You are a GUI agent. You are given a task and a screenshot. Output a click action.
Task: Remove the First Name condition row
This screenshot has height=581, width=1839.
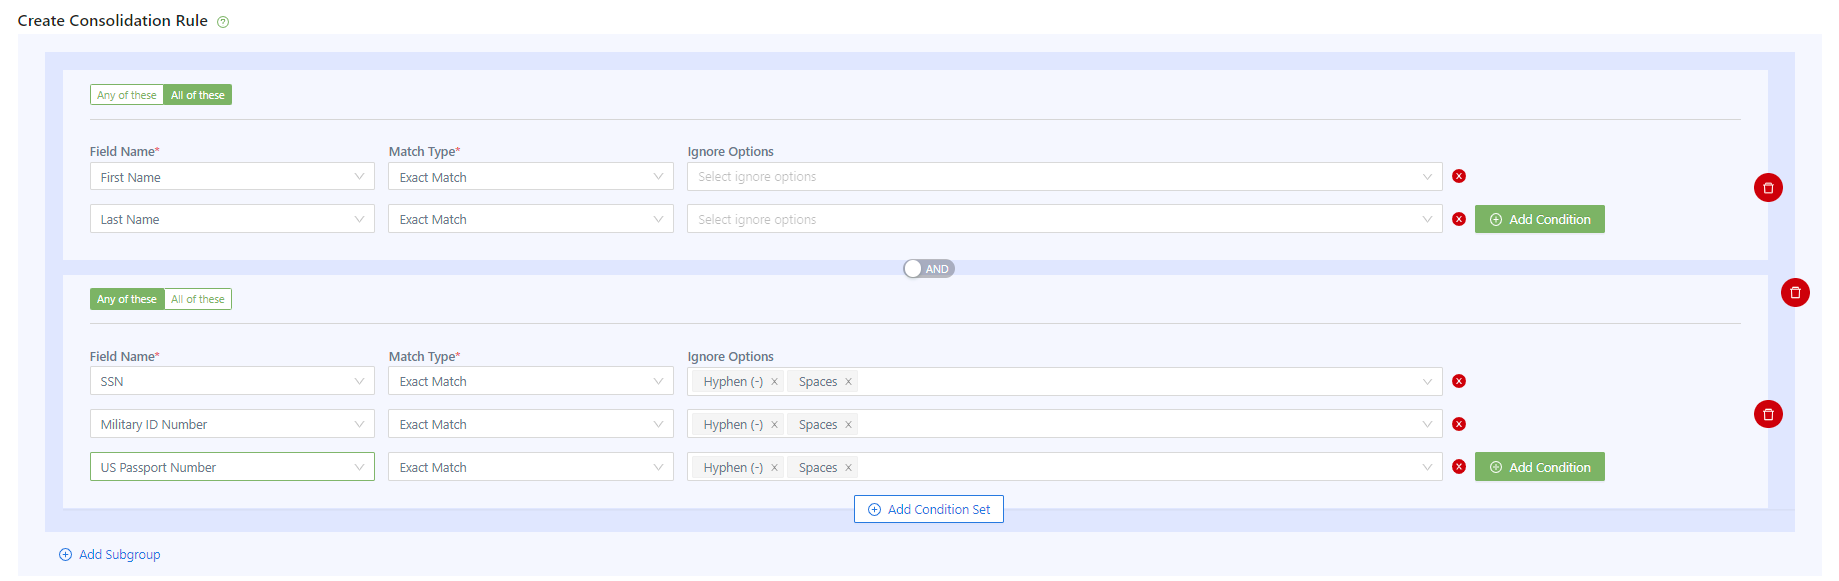1459,176
